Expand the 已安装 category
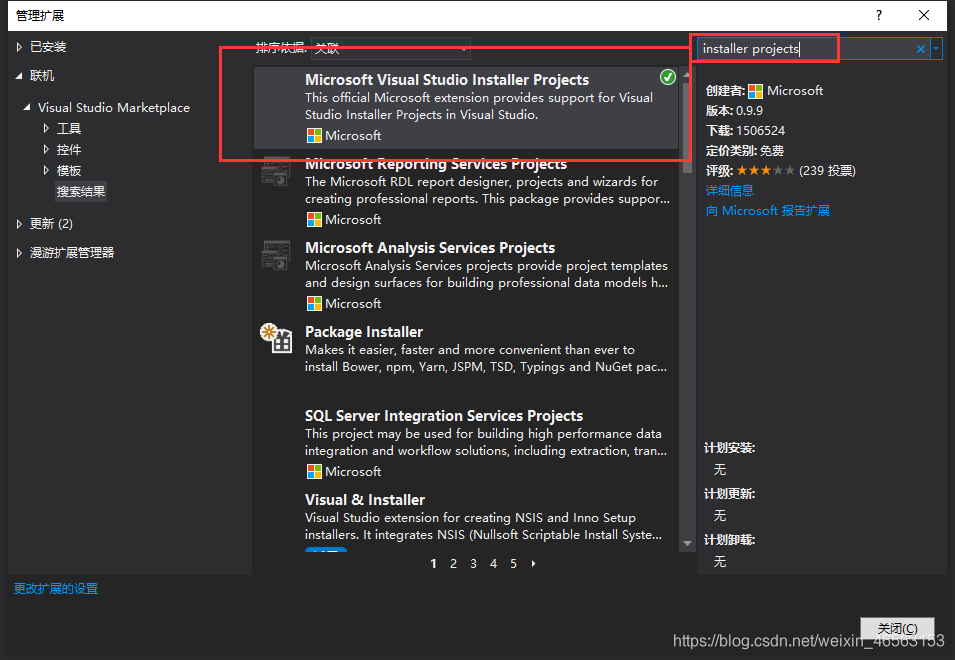The width and height of the screenshot is (955, 660). (19, 47)
